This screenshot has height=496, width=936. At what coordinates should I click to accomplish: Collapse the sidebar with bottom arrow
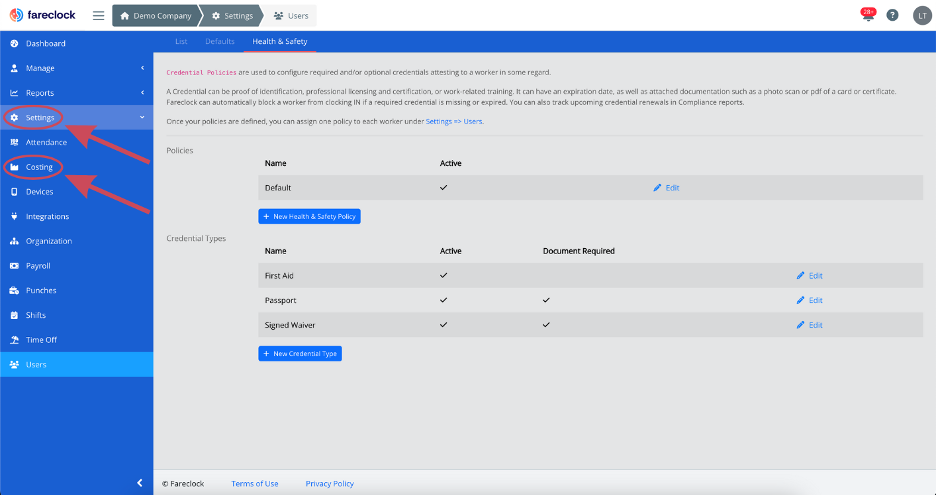tap(139, 483)
